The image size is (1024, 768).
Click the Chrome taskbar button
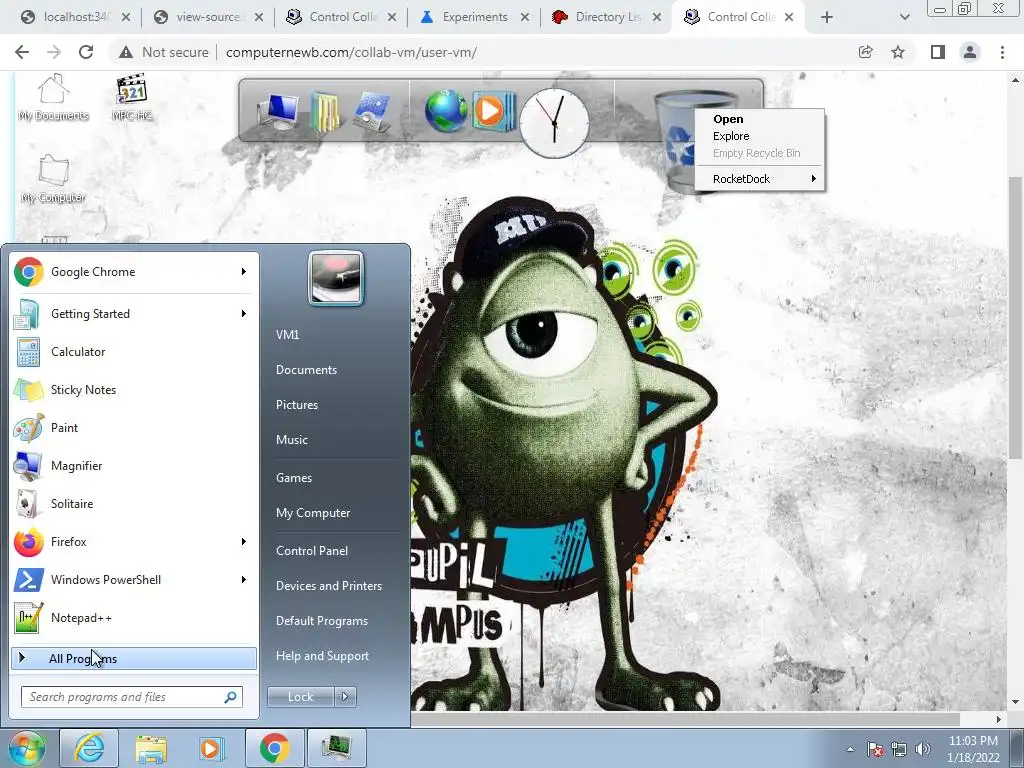(274, 748)
